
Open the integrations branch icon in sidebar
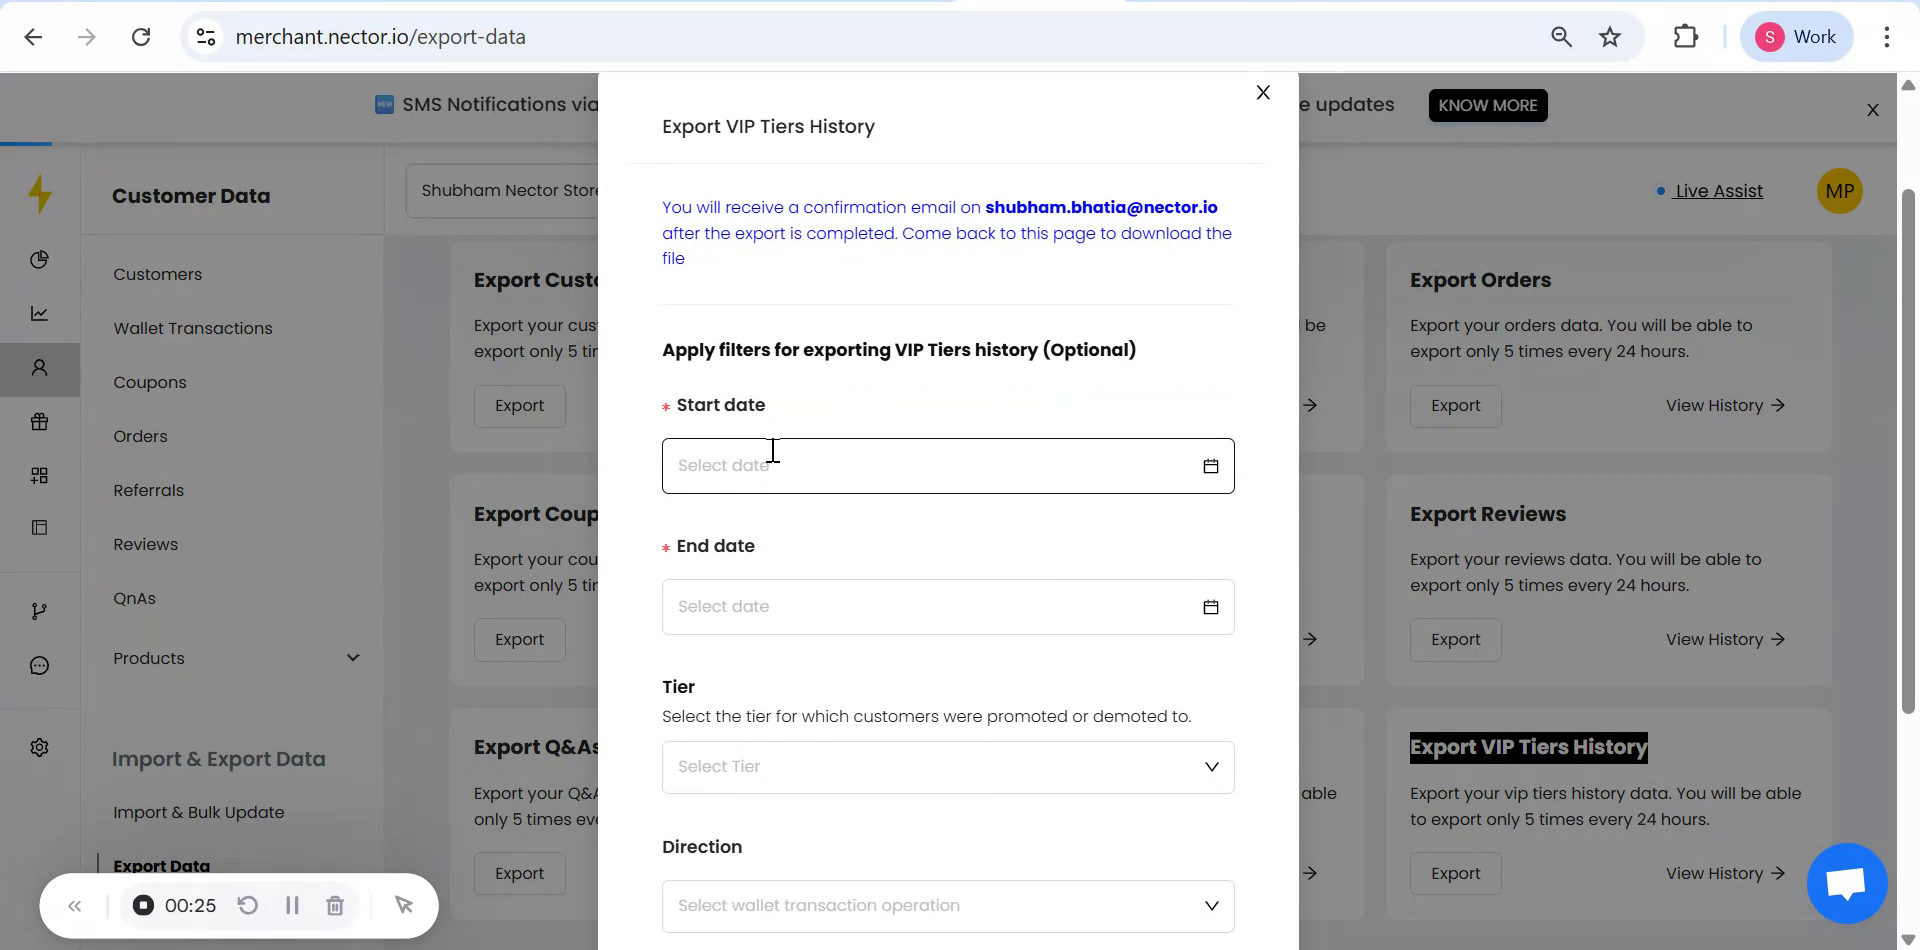click(x=40, y=610)
